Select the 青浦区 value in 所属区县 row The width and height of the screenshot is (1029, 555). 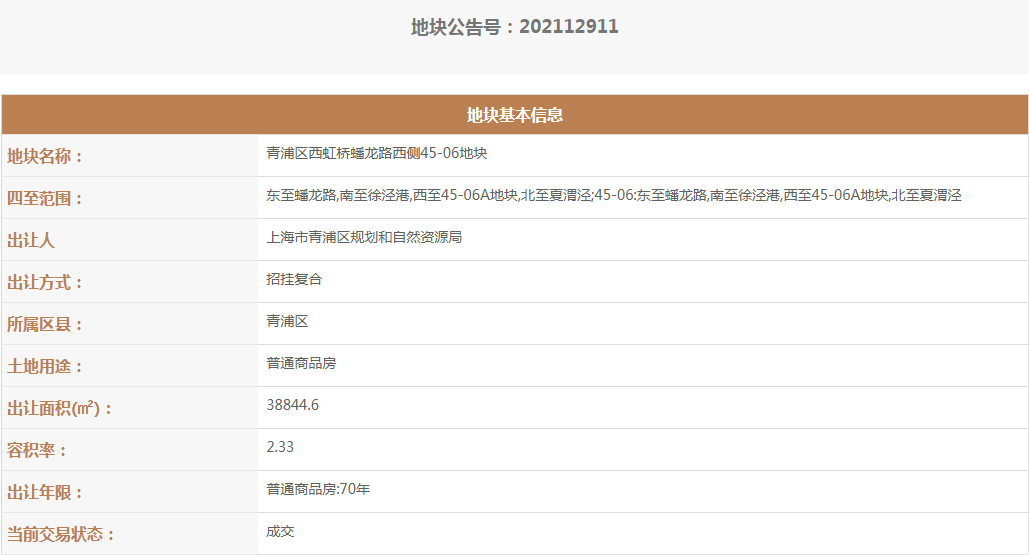tap(287, 321)
